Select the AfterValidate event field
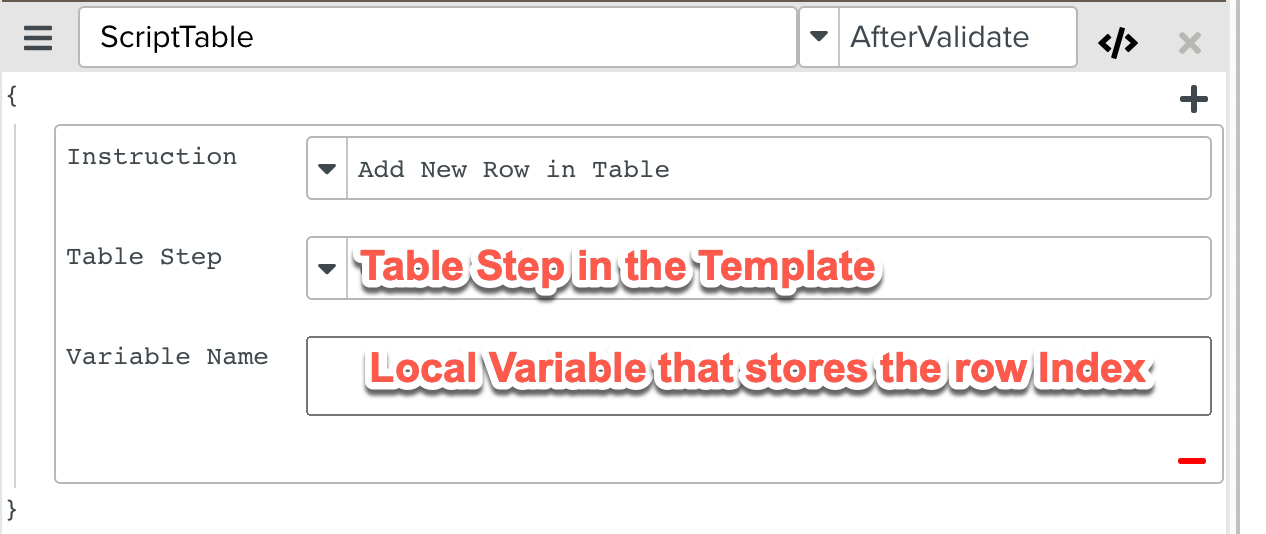This screenshot has width=1266, height=534. point(956,38)
